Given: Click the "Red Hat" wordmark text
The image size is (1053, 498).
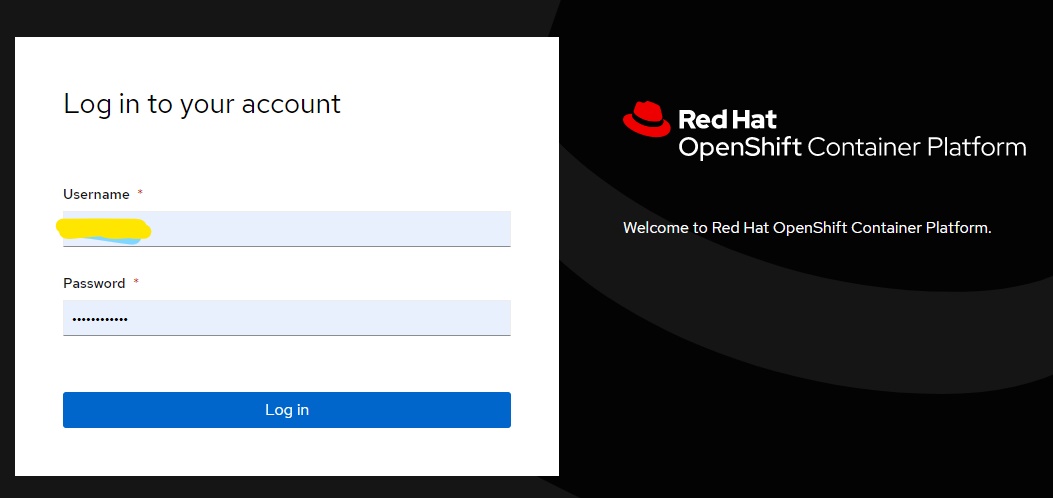Looking at the screenshot, I should click(727, 120).
